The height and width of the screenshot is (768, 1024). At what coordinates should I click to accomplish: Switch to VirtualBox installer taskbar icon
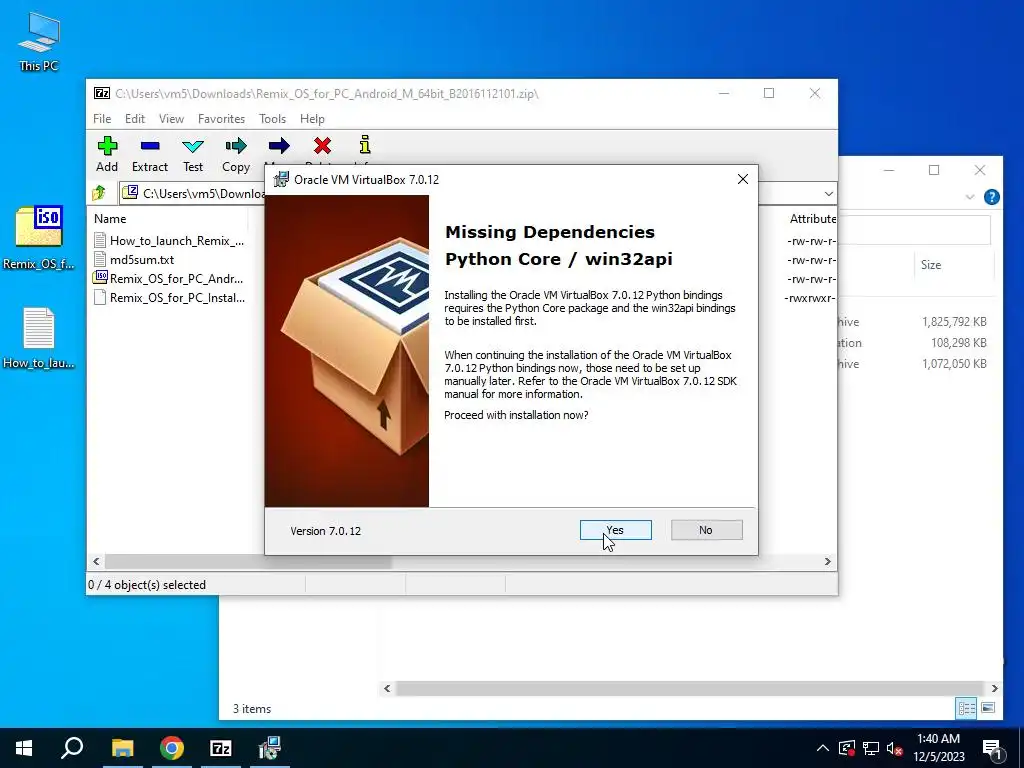[269, 748]
